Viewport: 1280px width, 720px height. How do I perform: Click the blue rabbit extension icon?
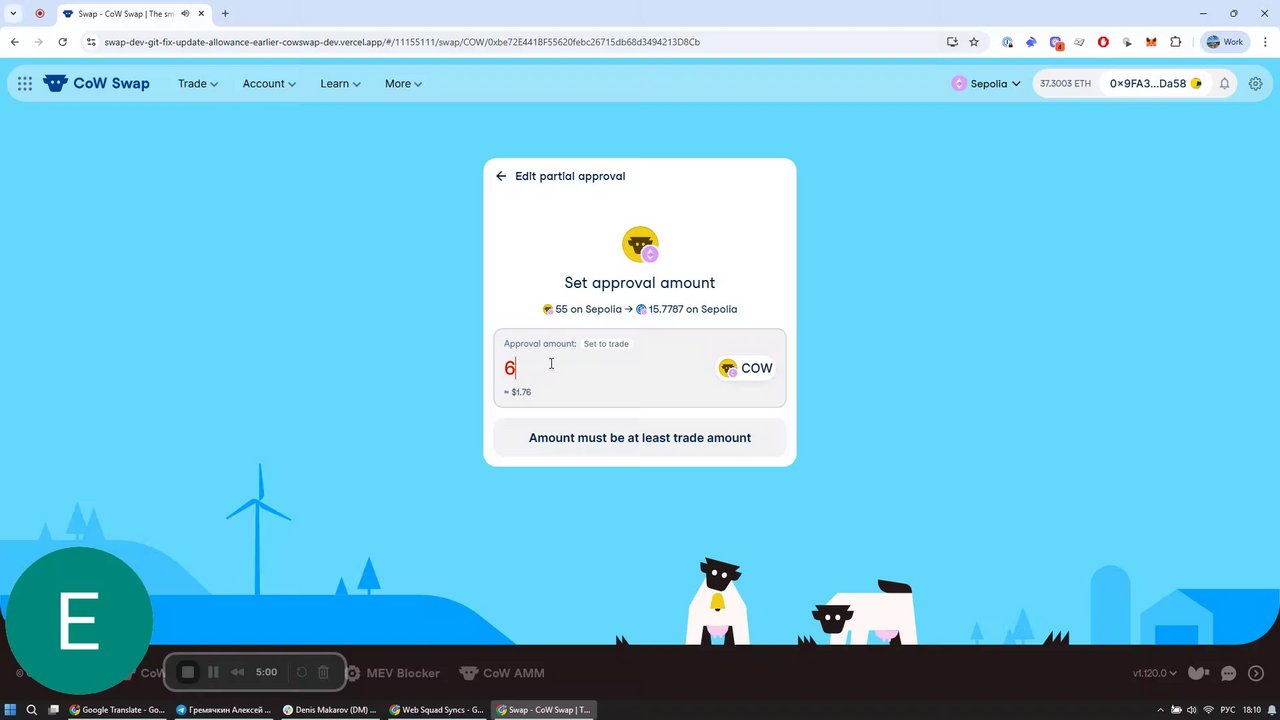(x=1031, y=42)
